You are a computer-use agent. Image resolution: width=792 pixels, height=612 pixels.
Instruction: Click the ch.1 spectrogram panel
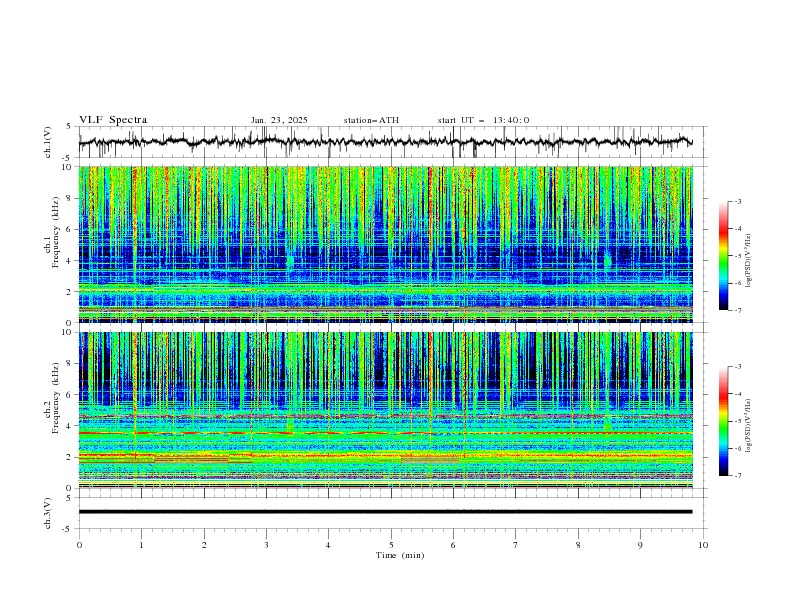pyautogui.click(x=386, y=244)
